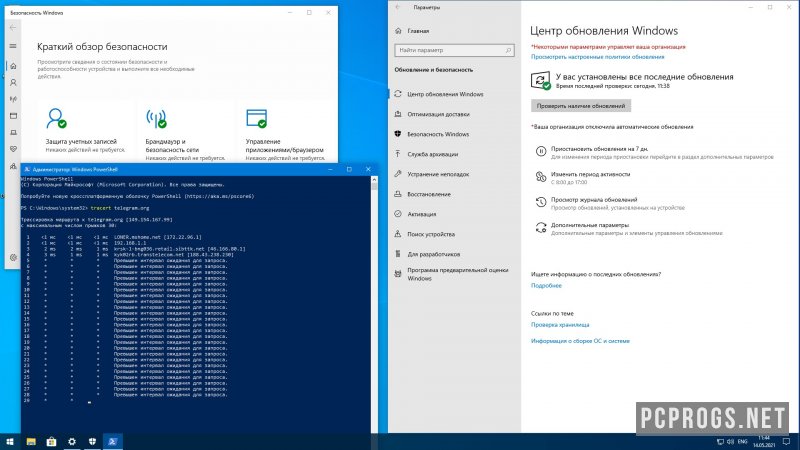Click Проверить наличие обновлений button
This screenshot has height=450, width=800.
click(x=581, y=106)
